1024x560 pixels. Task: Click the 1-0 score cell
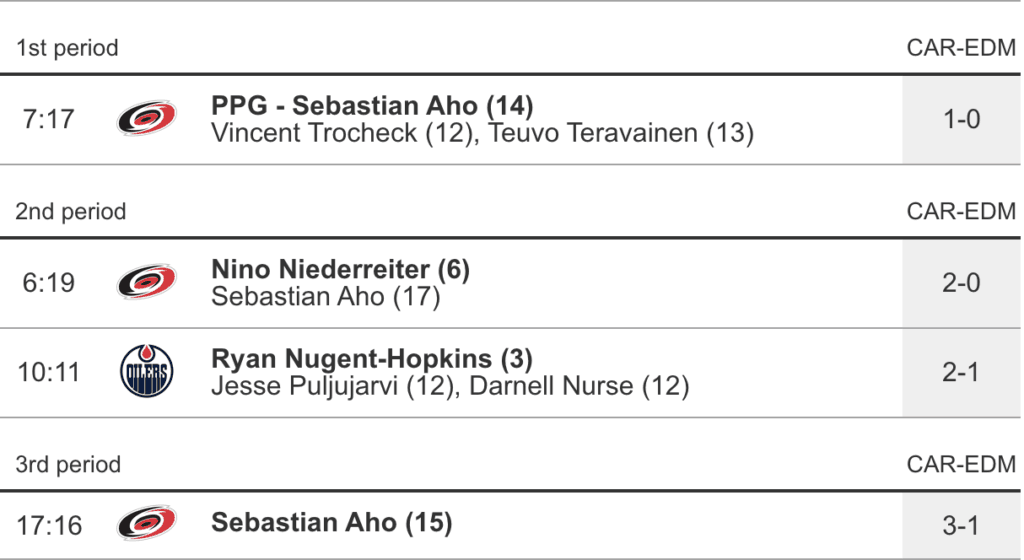(x=961, y=119)
